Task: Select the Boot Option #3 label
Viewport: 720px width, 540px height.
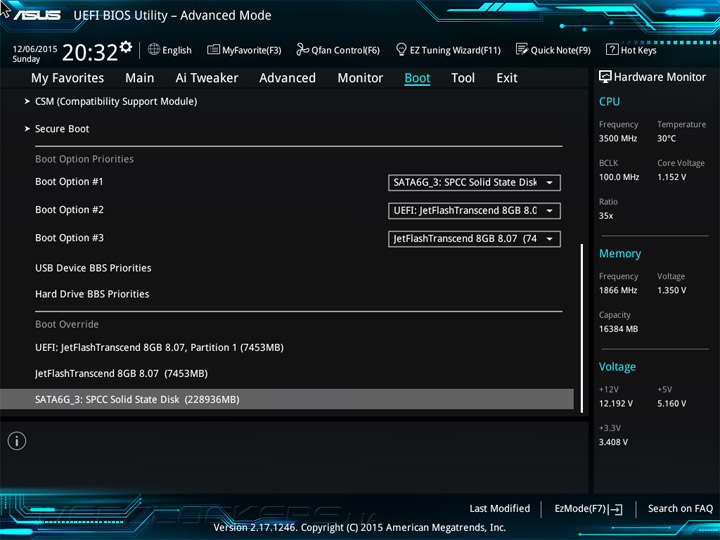Action: point(69,238)
